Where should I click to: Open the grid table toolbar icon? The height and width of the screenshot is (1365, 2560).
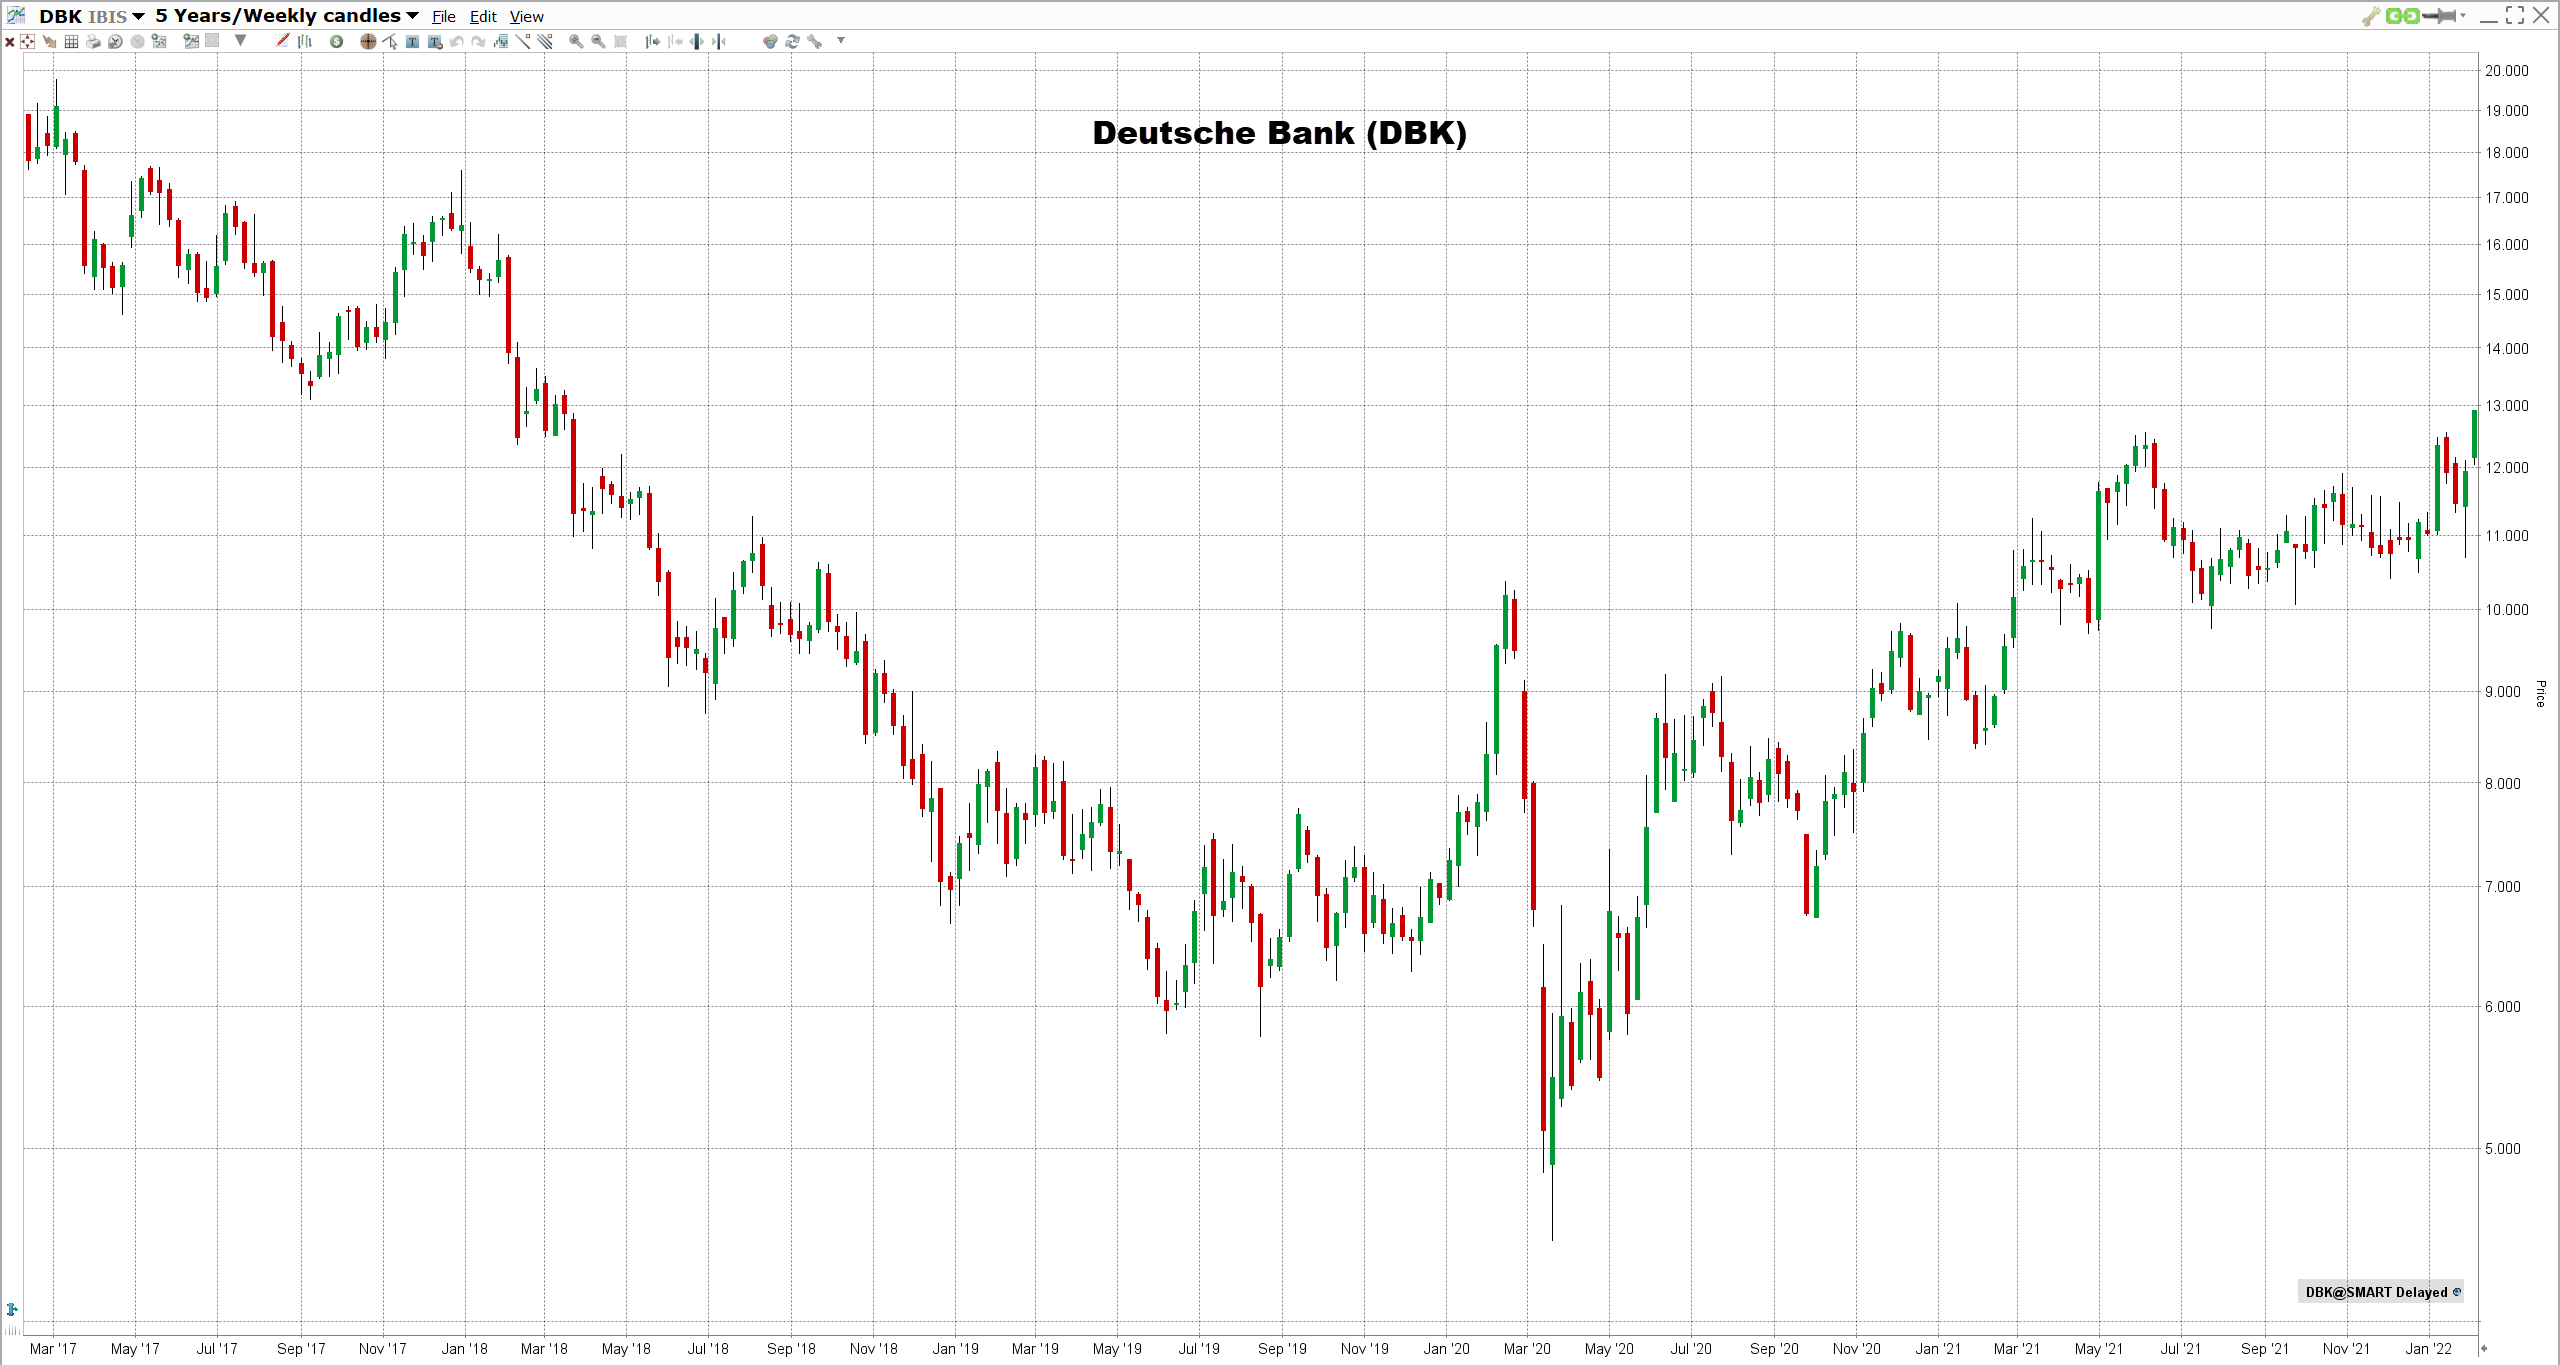[x=71, y=41]
